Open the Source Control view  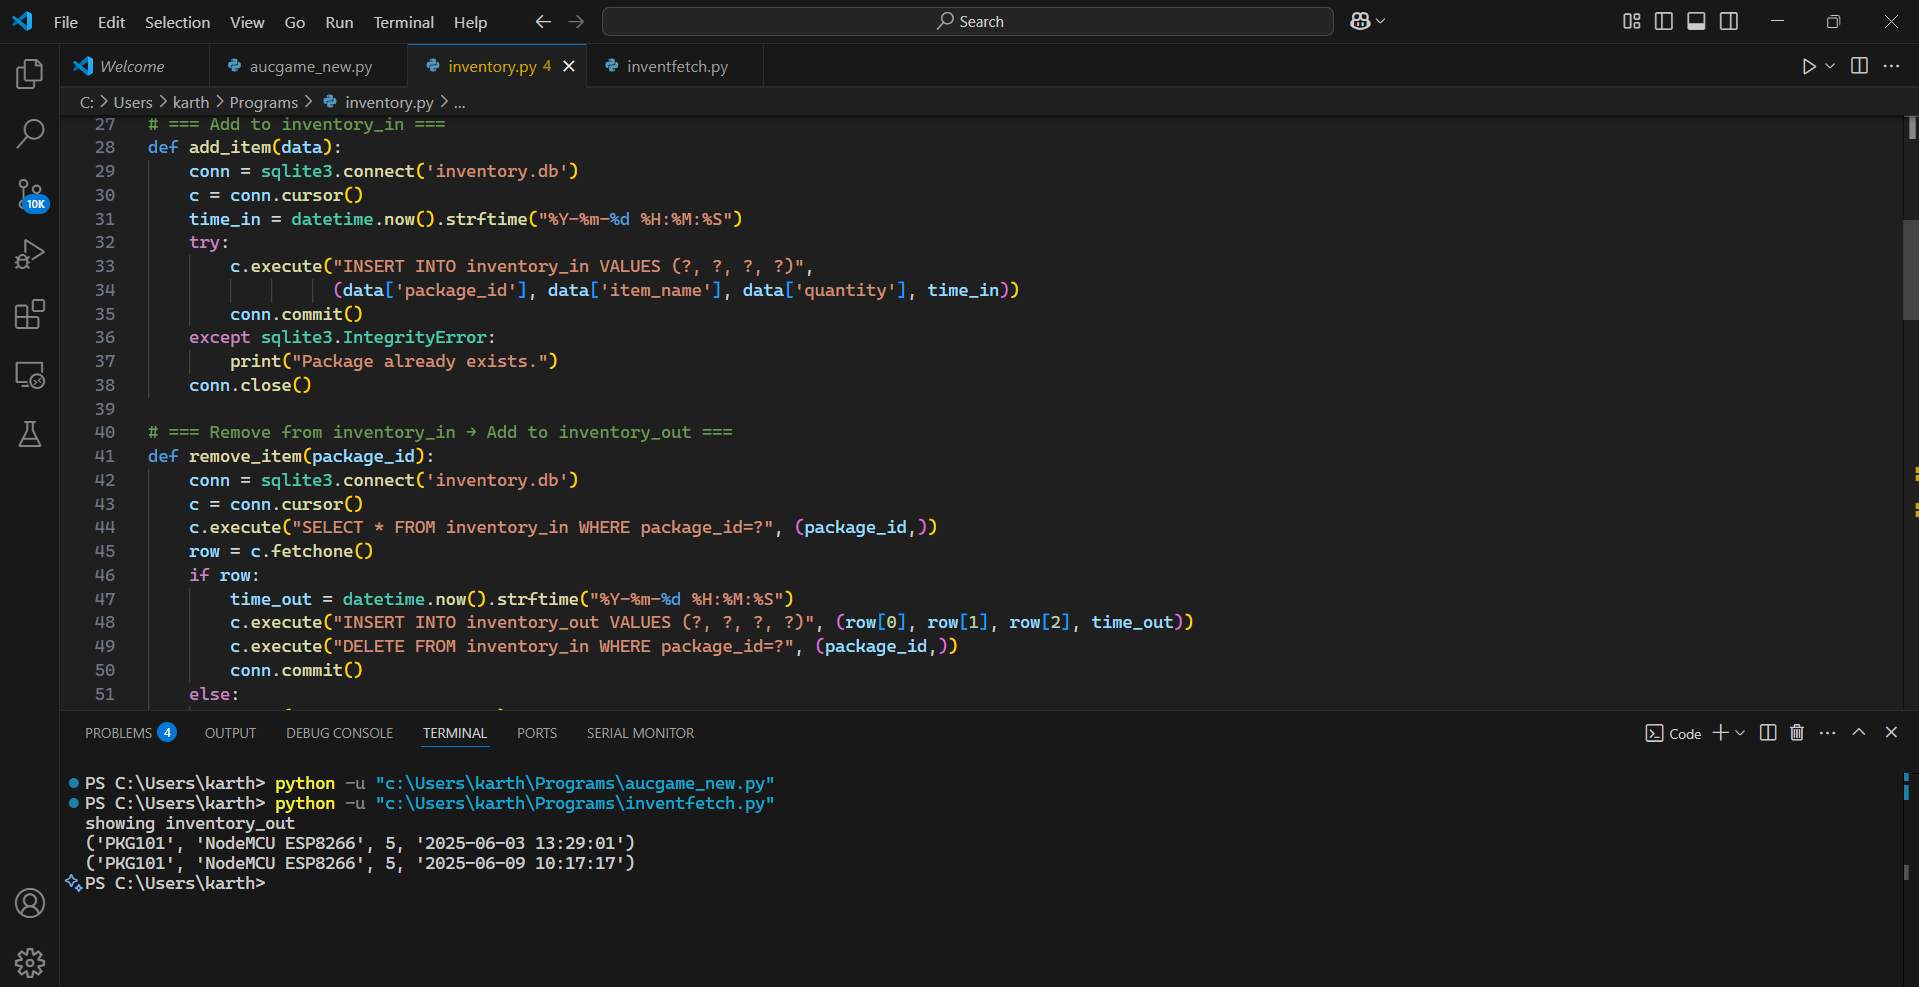[x=30, y=195]
